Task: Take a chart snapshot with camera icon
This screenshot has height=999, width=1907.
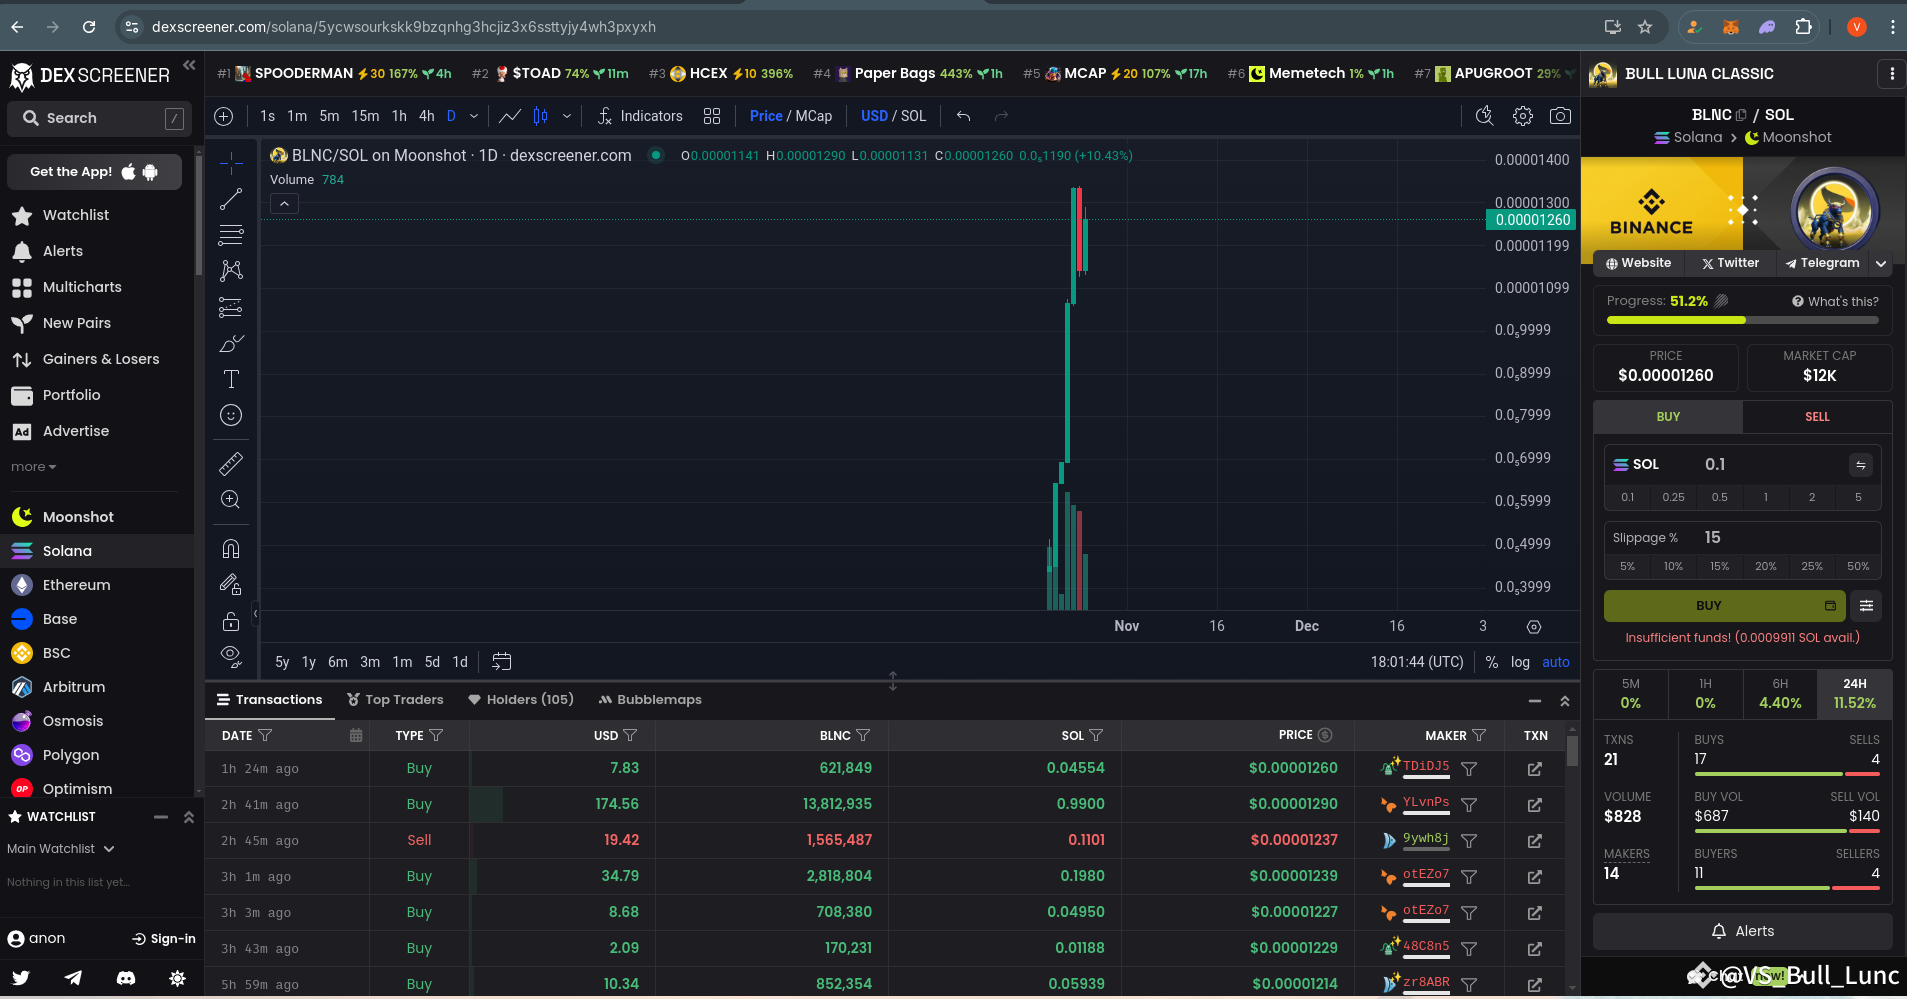Action: tap(1560, 116)
